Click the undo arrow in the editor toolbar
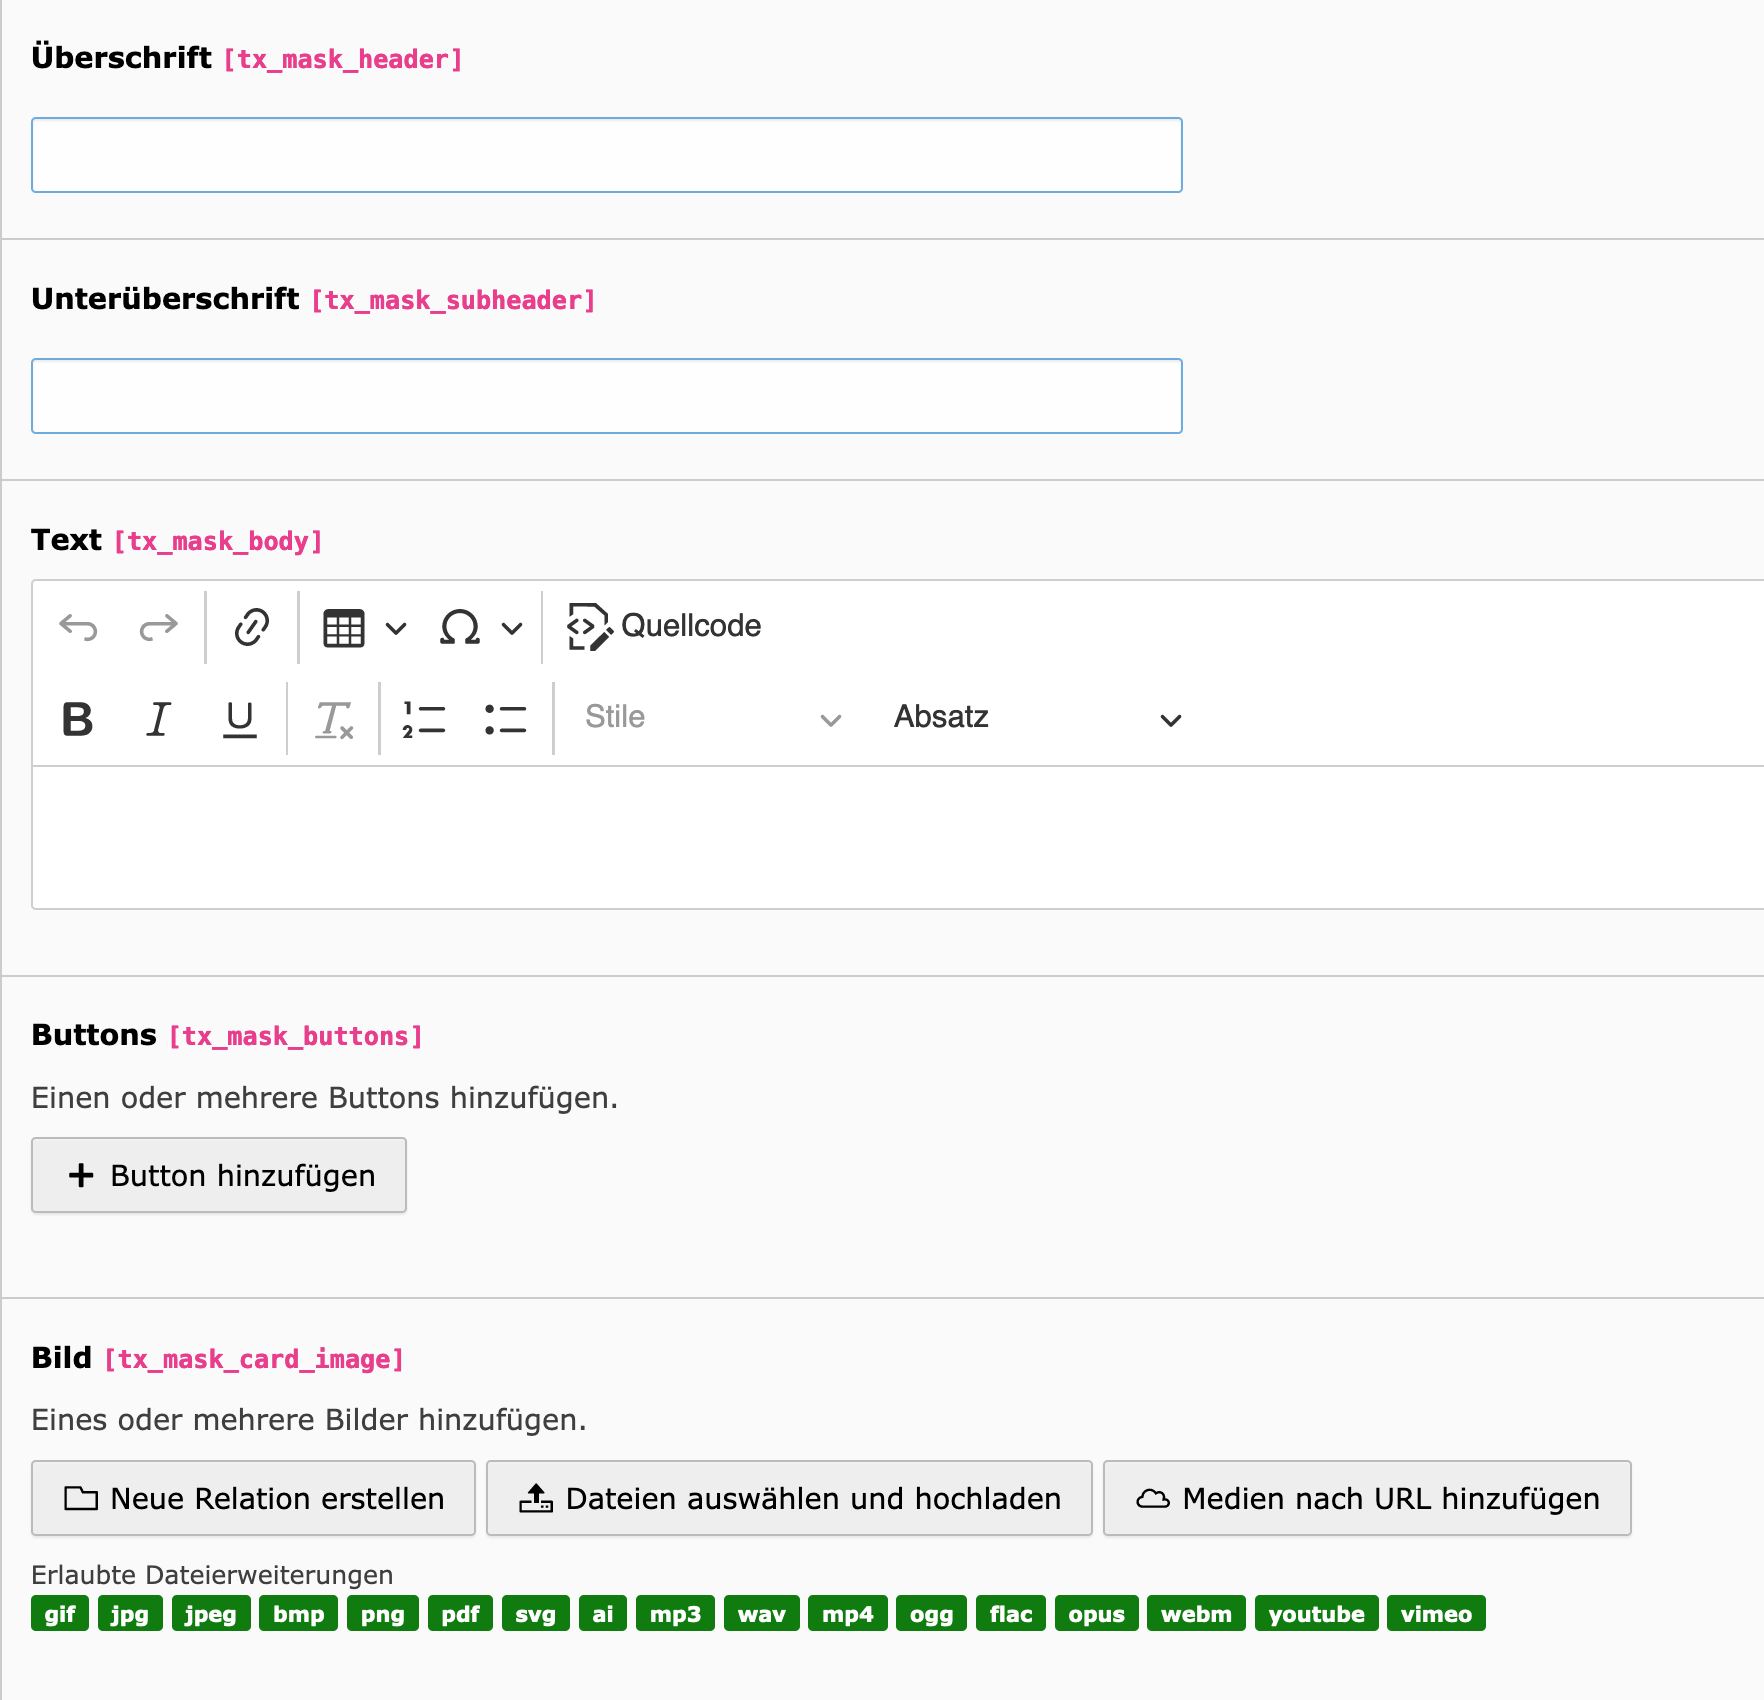This screenshot has width=1764, height=1700. 78,627
